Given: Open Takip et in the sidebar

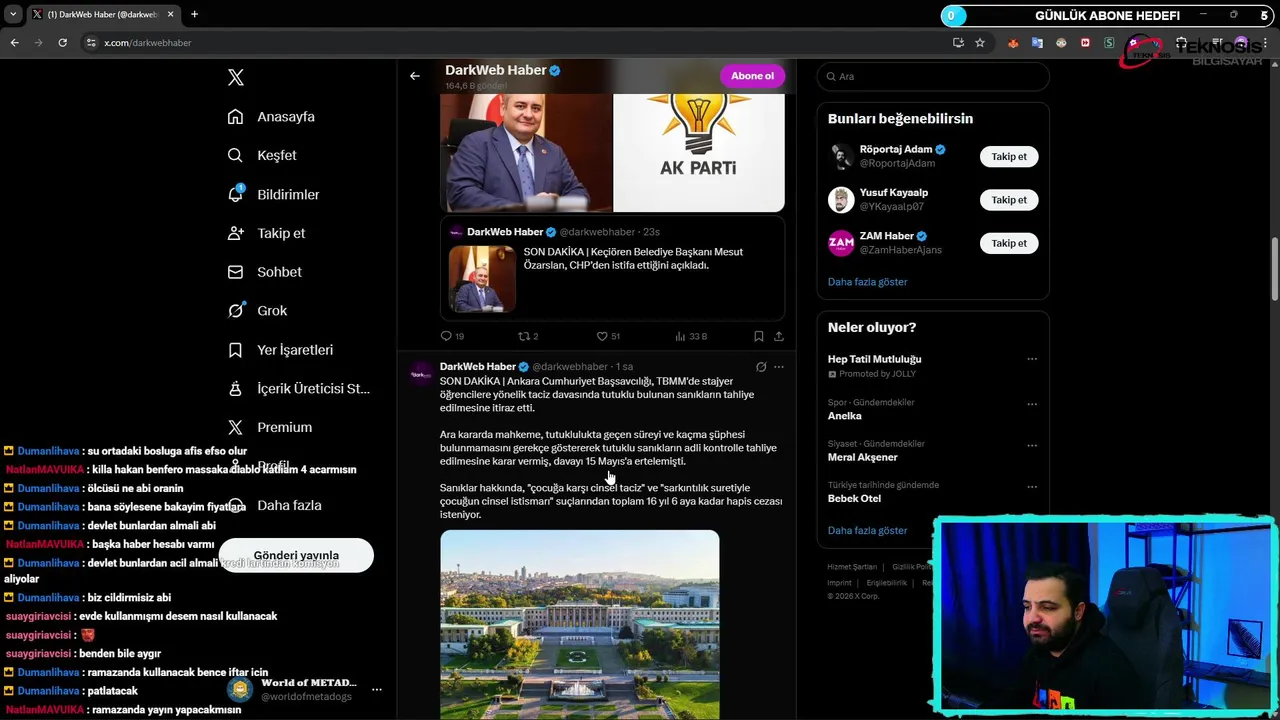Looking at the screenshot, I should (x=266, y=233).
